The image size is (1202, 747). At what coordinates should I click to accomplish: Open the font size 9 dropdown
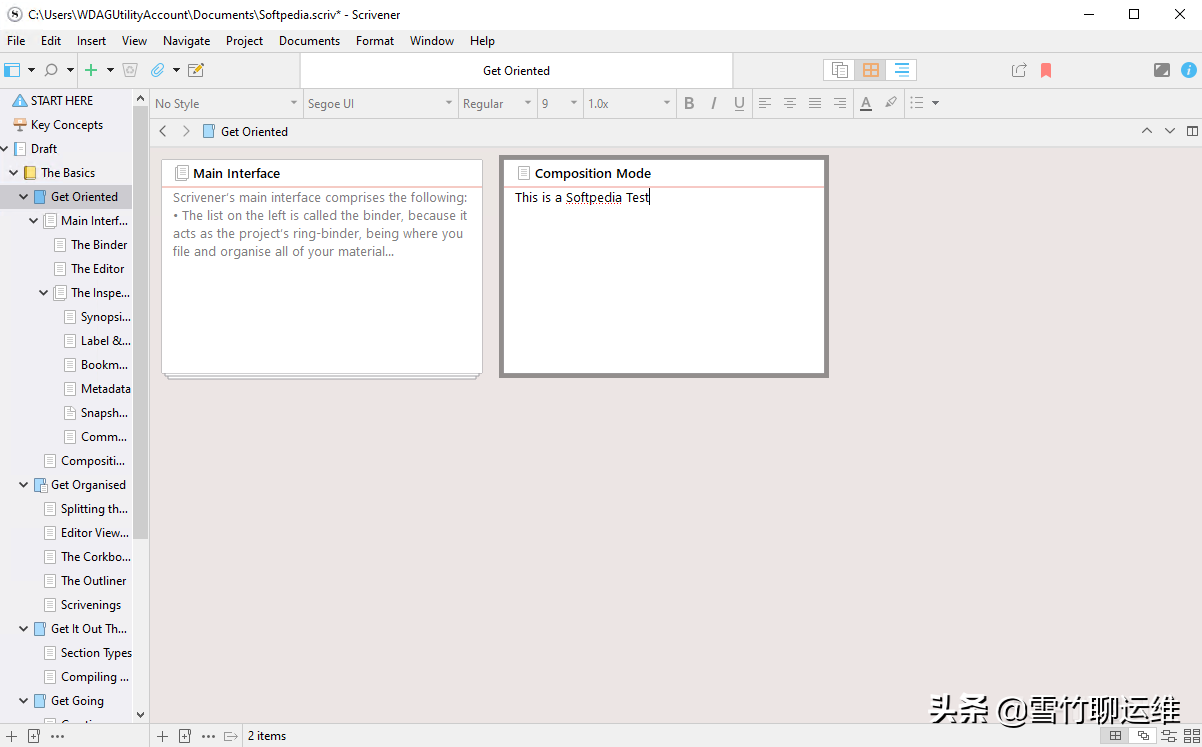(560, 103)
